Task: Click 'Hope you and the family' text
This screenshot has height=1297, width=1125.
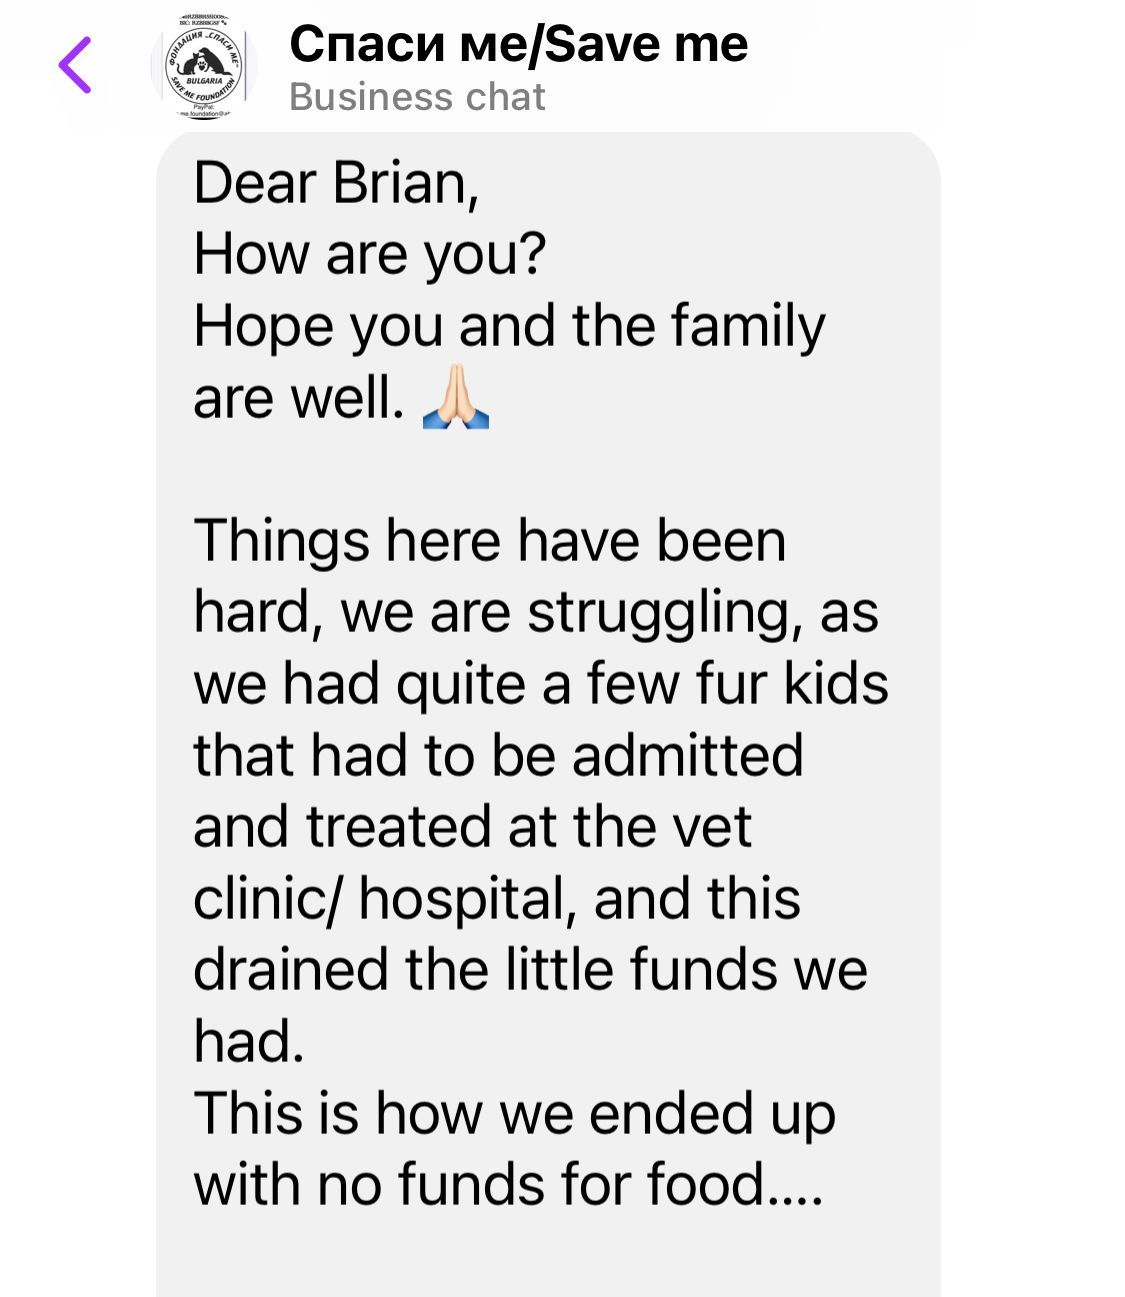Action: (x=509, y=327)
